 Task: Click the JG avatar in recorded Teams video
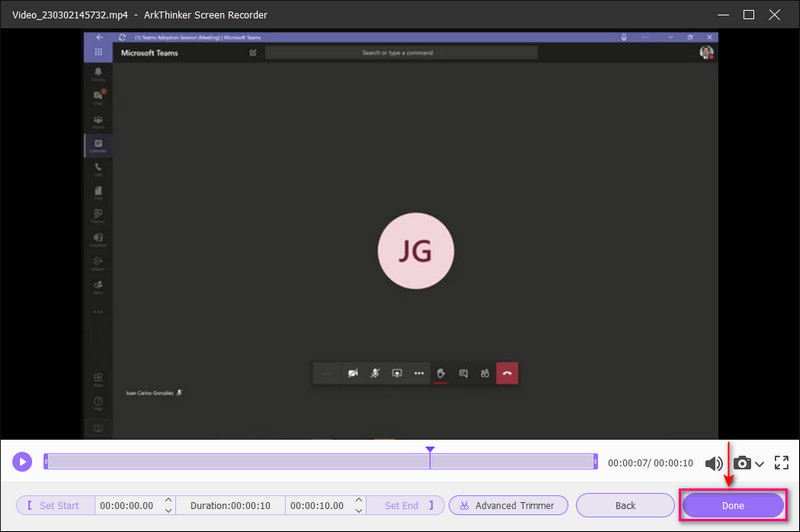[416, 251]
